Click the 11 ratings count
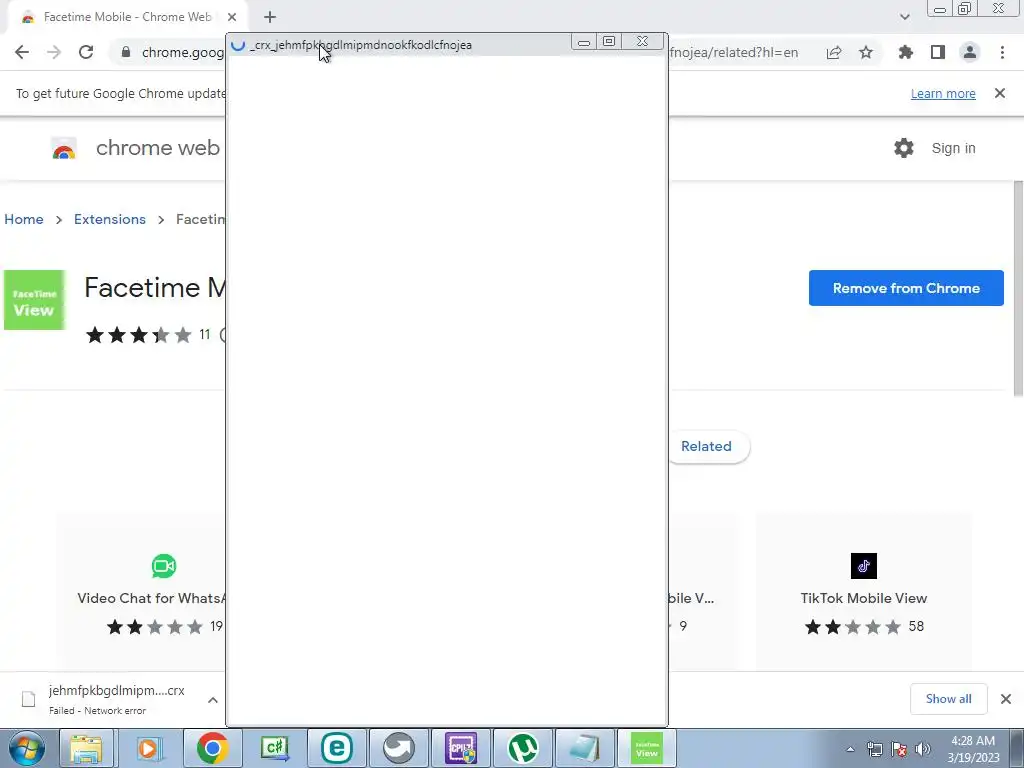1024x768 pixels. pyautogui.click(x=204, y=335)
